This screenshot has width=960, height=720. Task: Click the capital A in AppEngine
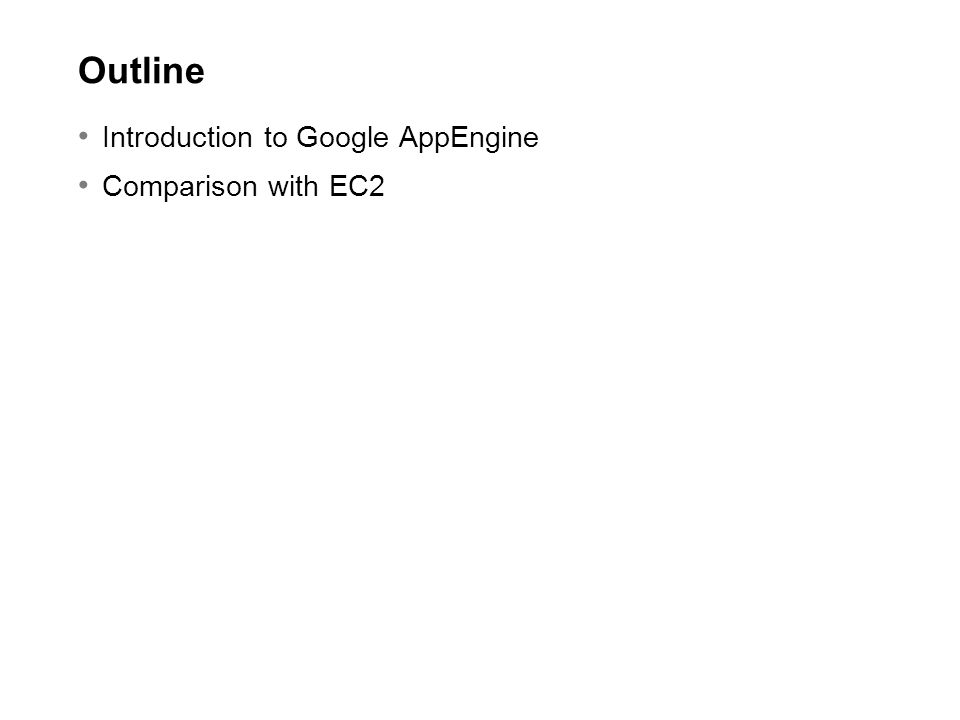(x=409, y=137)
